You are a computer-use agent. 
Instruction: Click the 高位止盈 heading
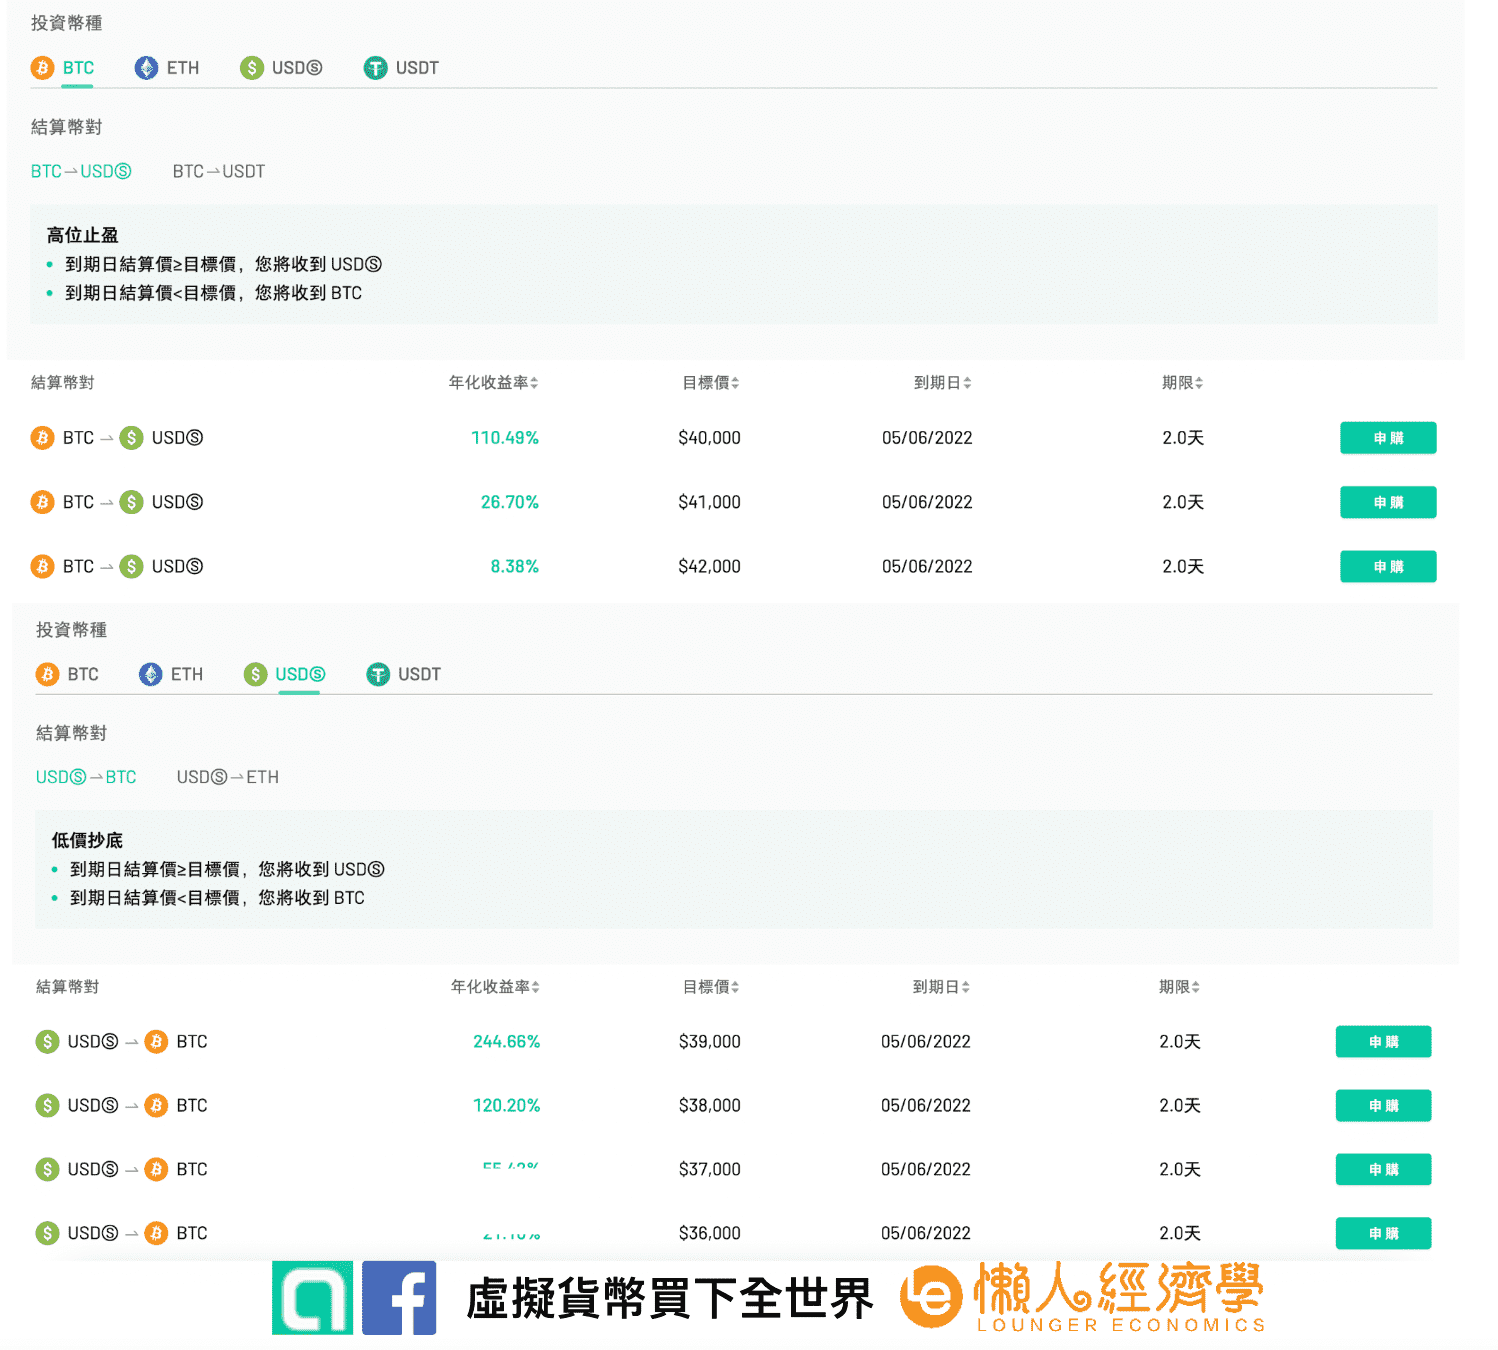click(x=82, y=235)
